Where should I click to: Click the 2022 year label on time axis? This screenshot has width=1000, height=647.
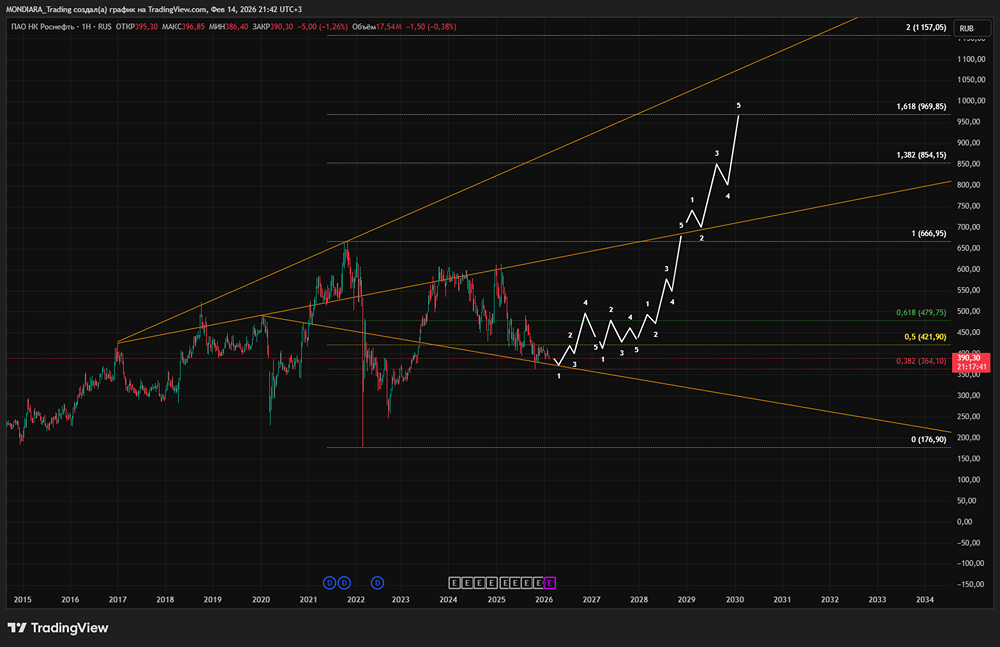coord(356,600)
